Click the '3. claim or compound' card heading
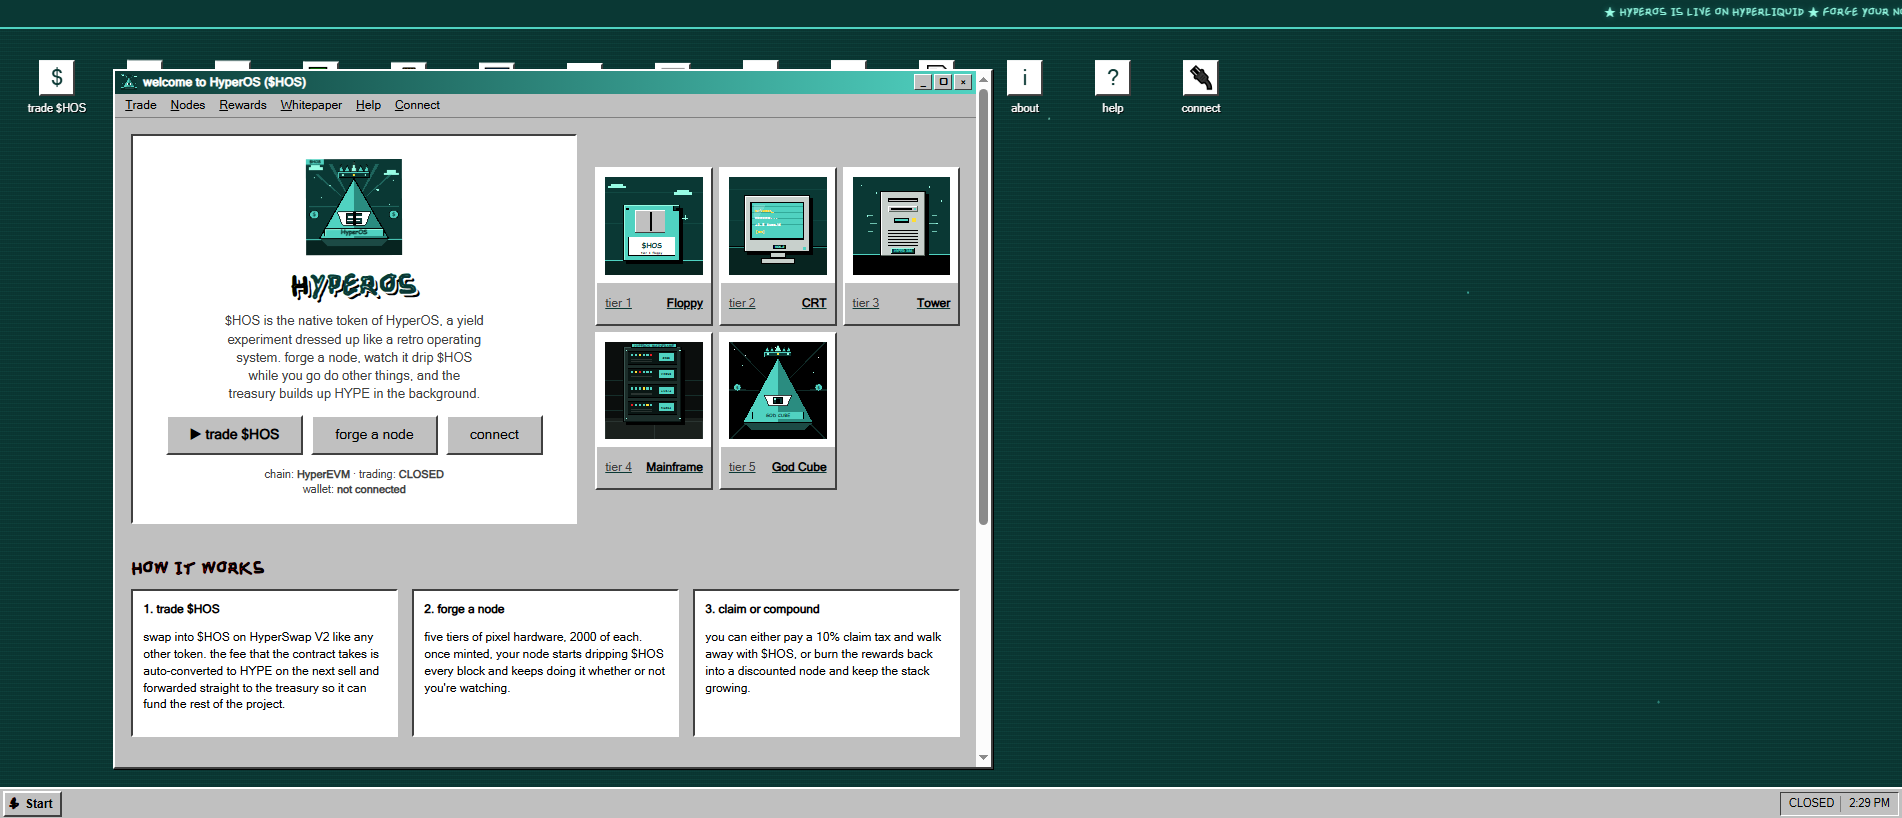 pyautogui.click(x=762, y=609)
